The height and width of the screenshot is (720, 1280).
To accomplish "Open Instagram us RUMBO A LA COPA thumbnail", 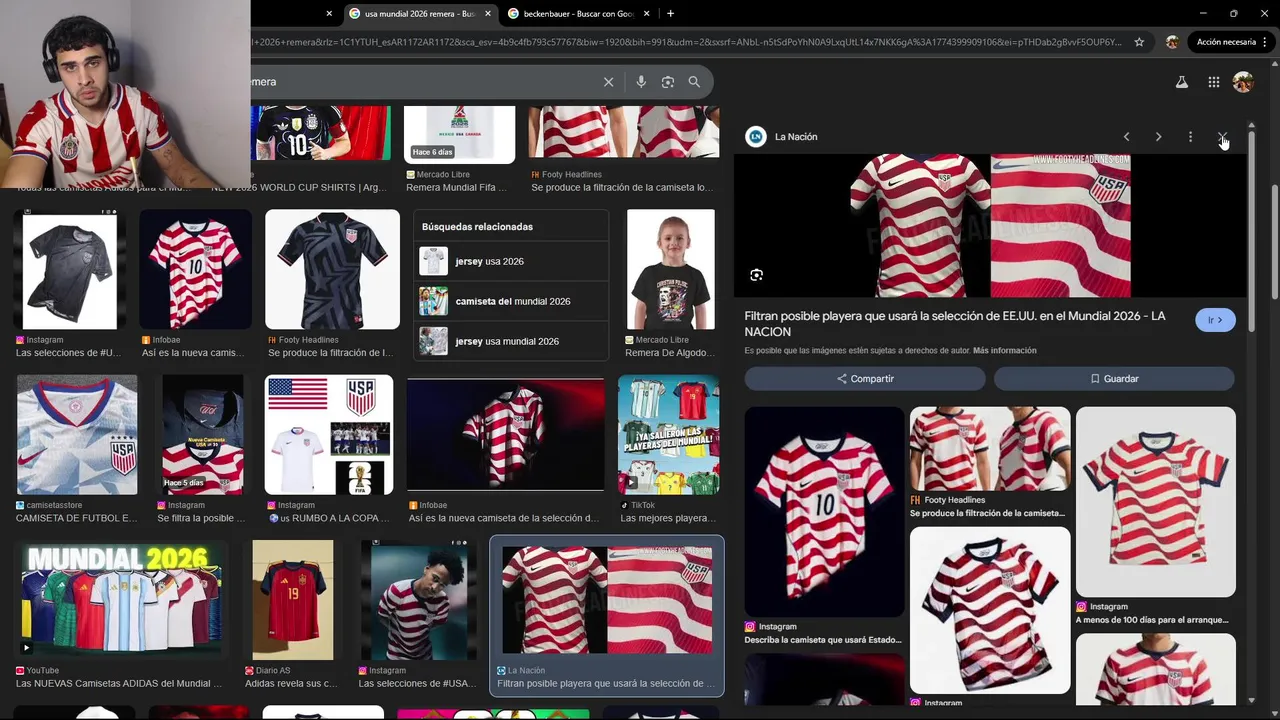I will pos(329,434).
